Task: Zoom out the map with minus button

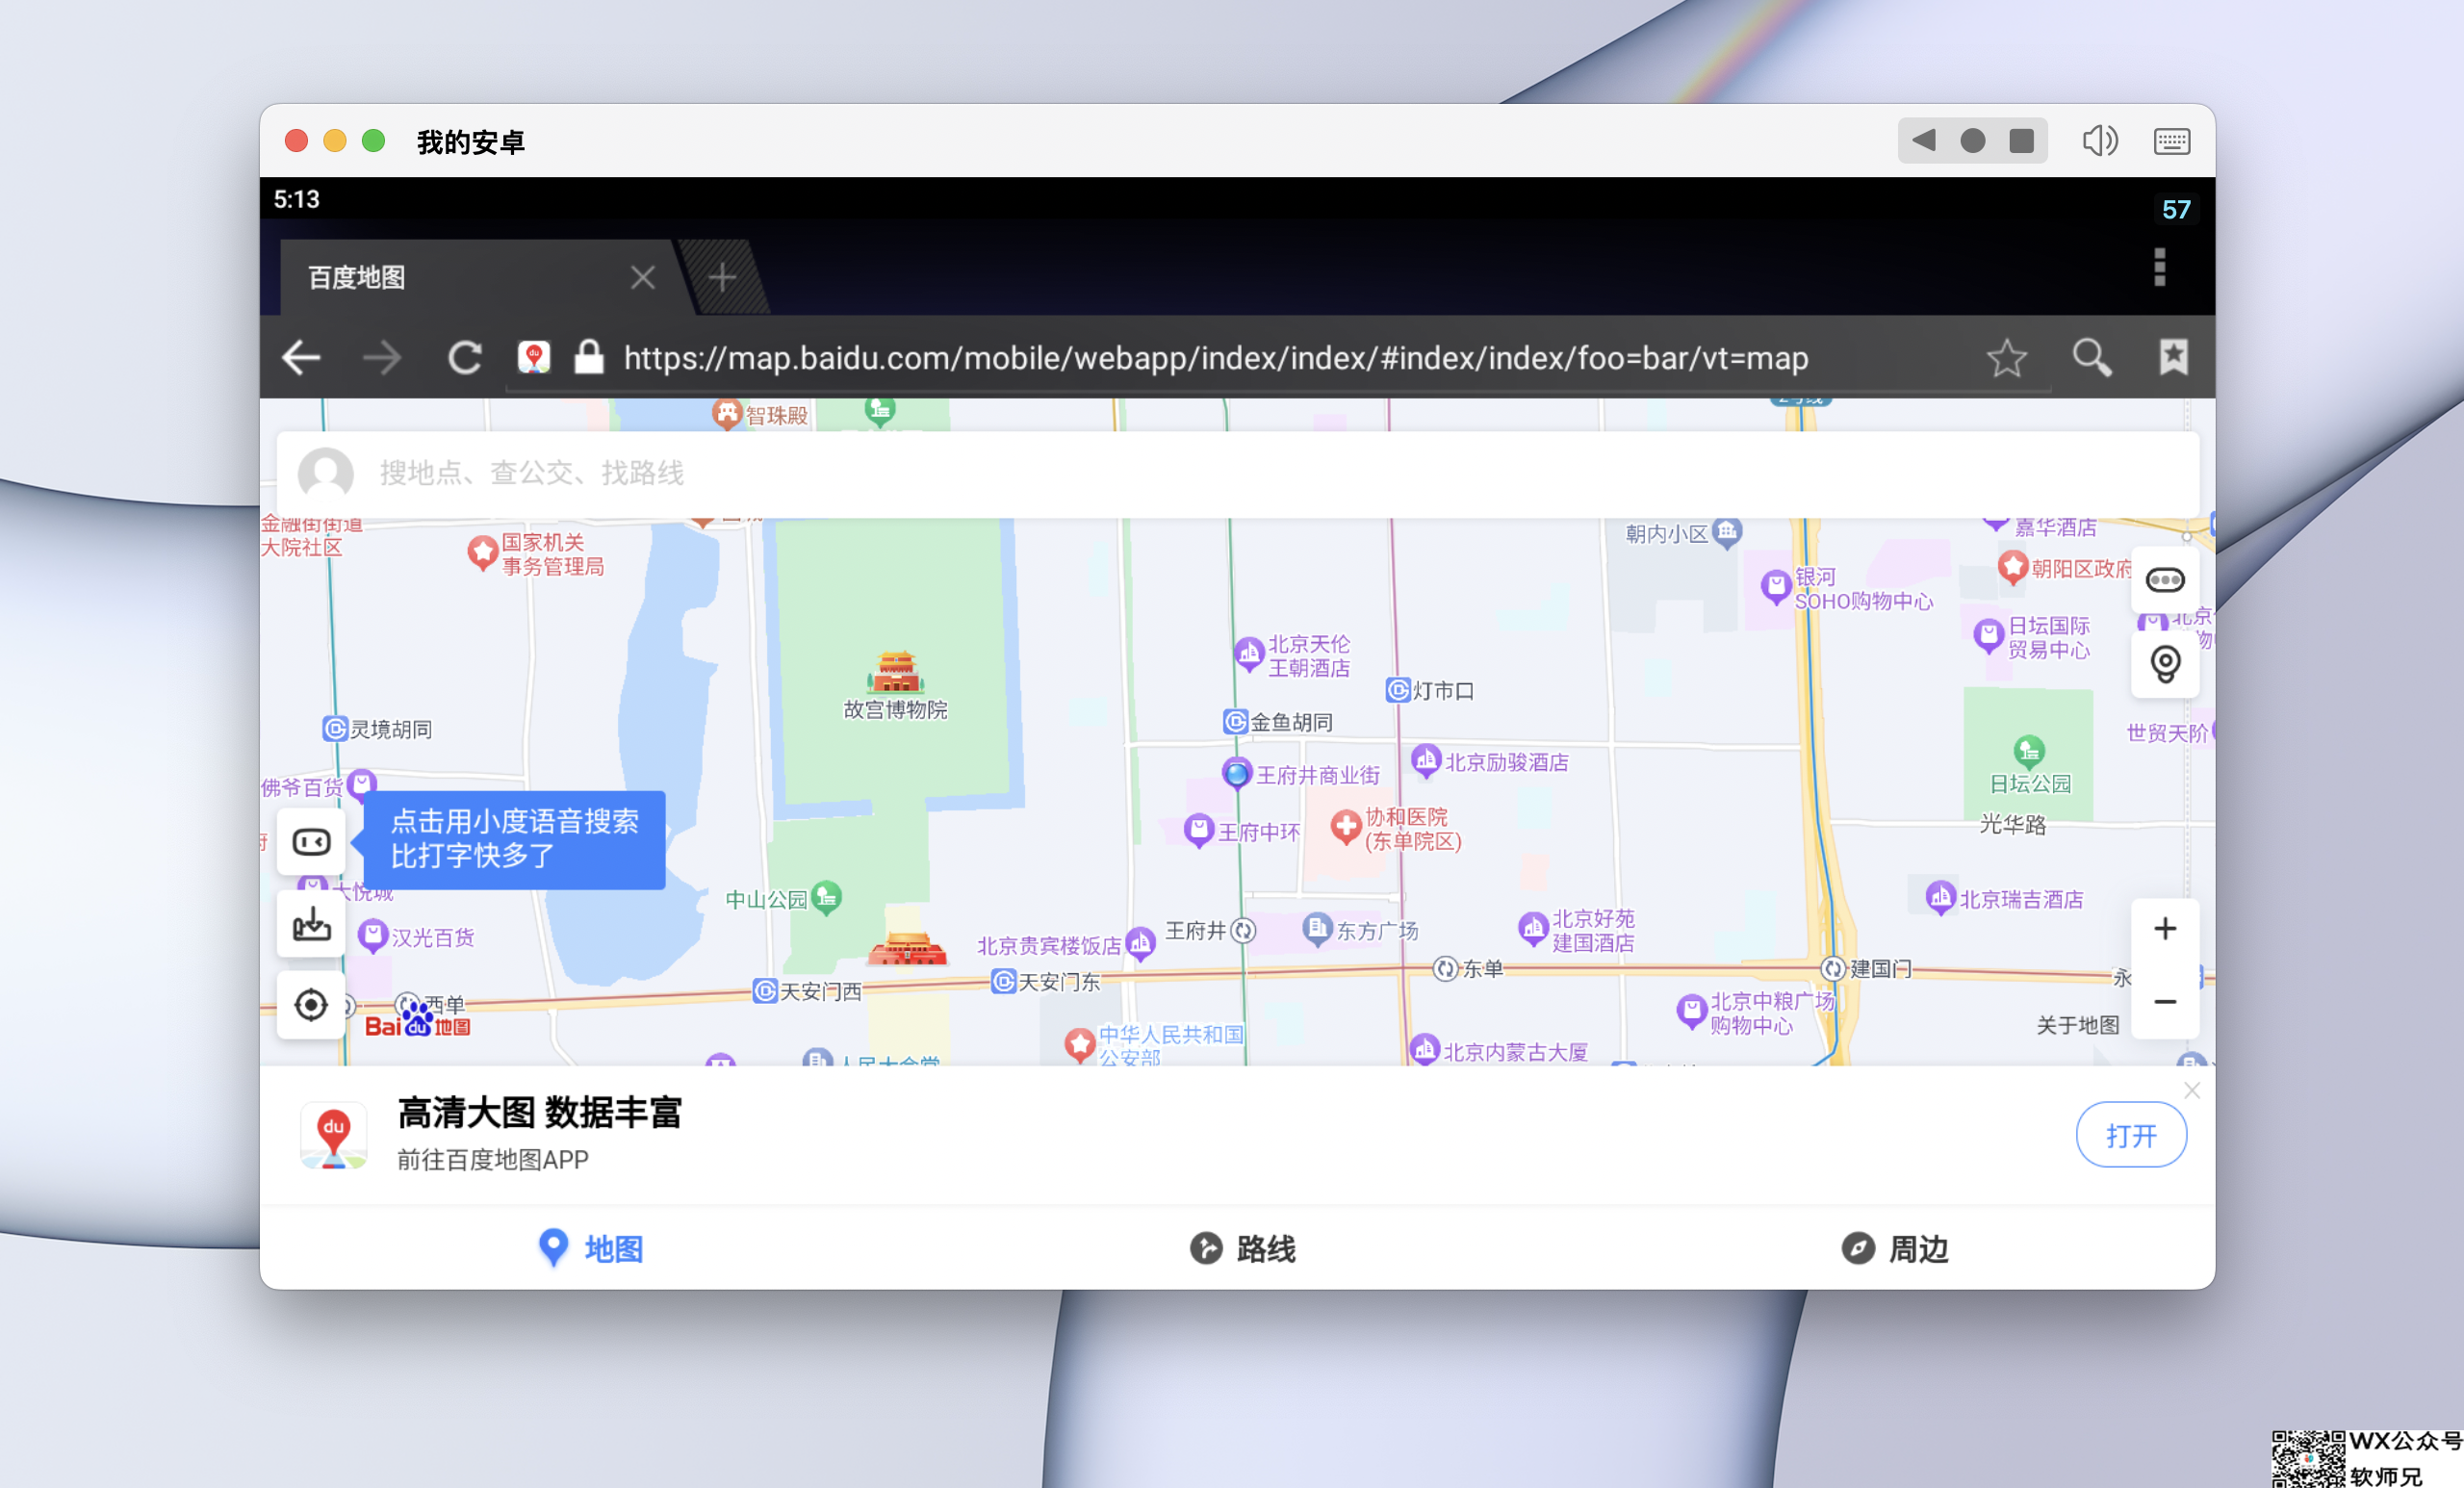Action: point(2165,1002)
